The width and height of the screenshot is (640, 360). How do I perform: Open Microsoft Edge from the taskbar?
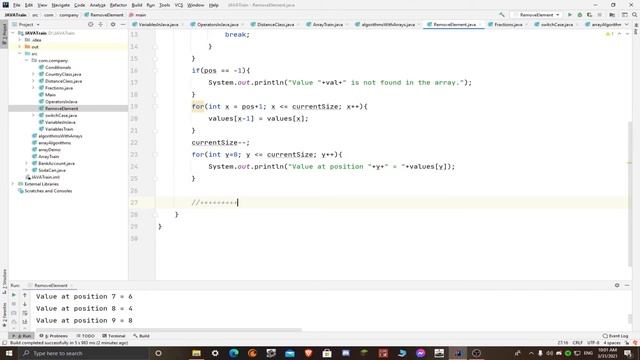234,353
